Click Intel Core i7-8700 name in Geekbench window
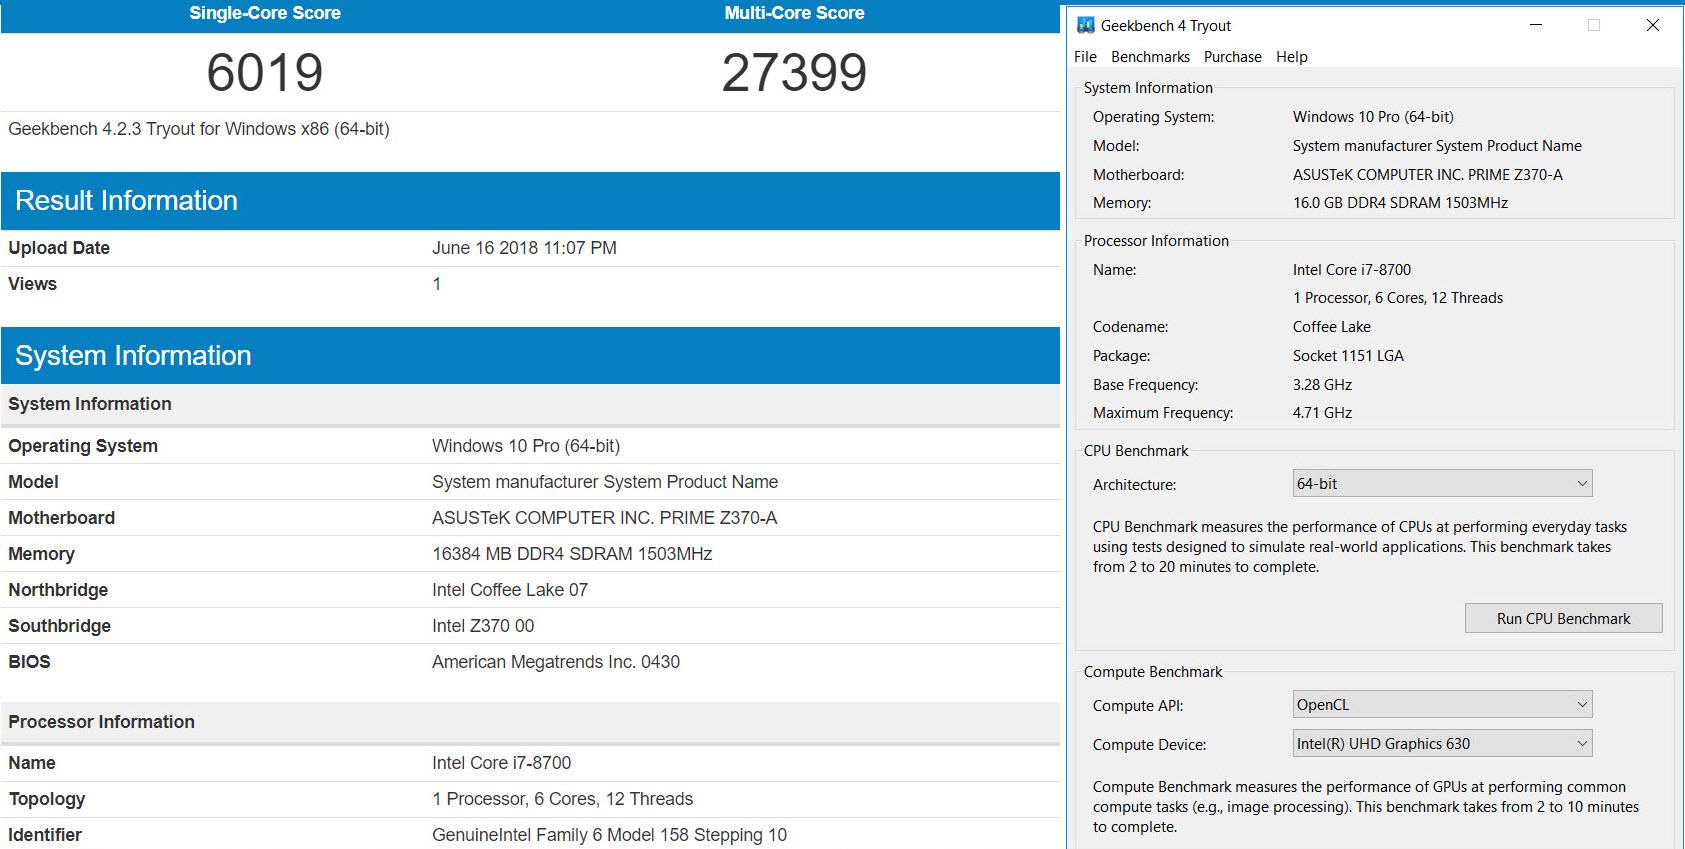1685x849 pixels. pyautogui.click(x=1352, y=270)
